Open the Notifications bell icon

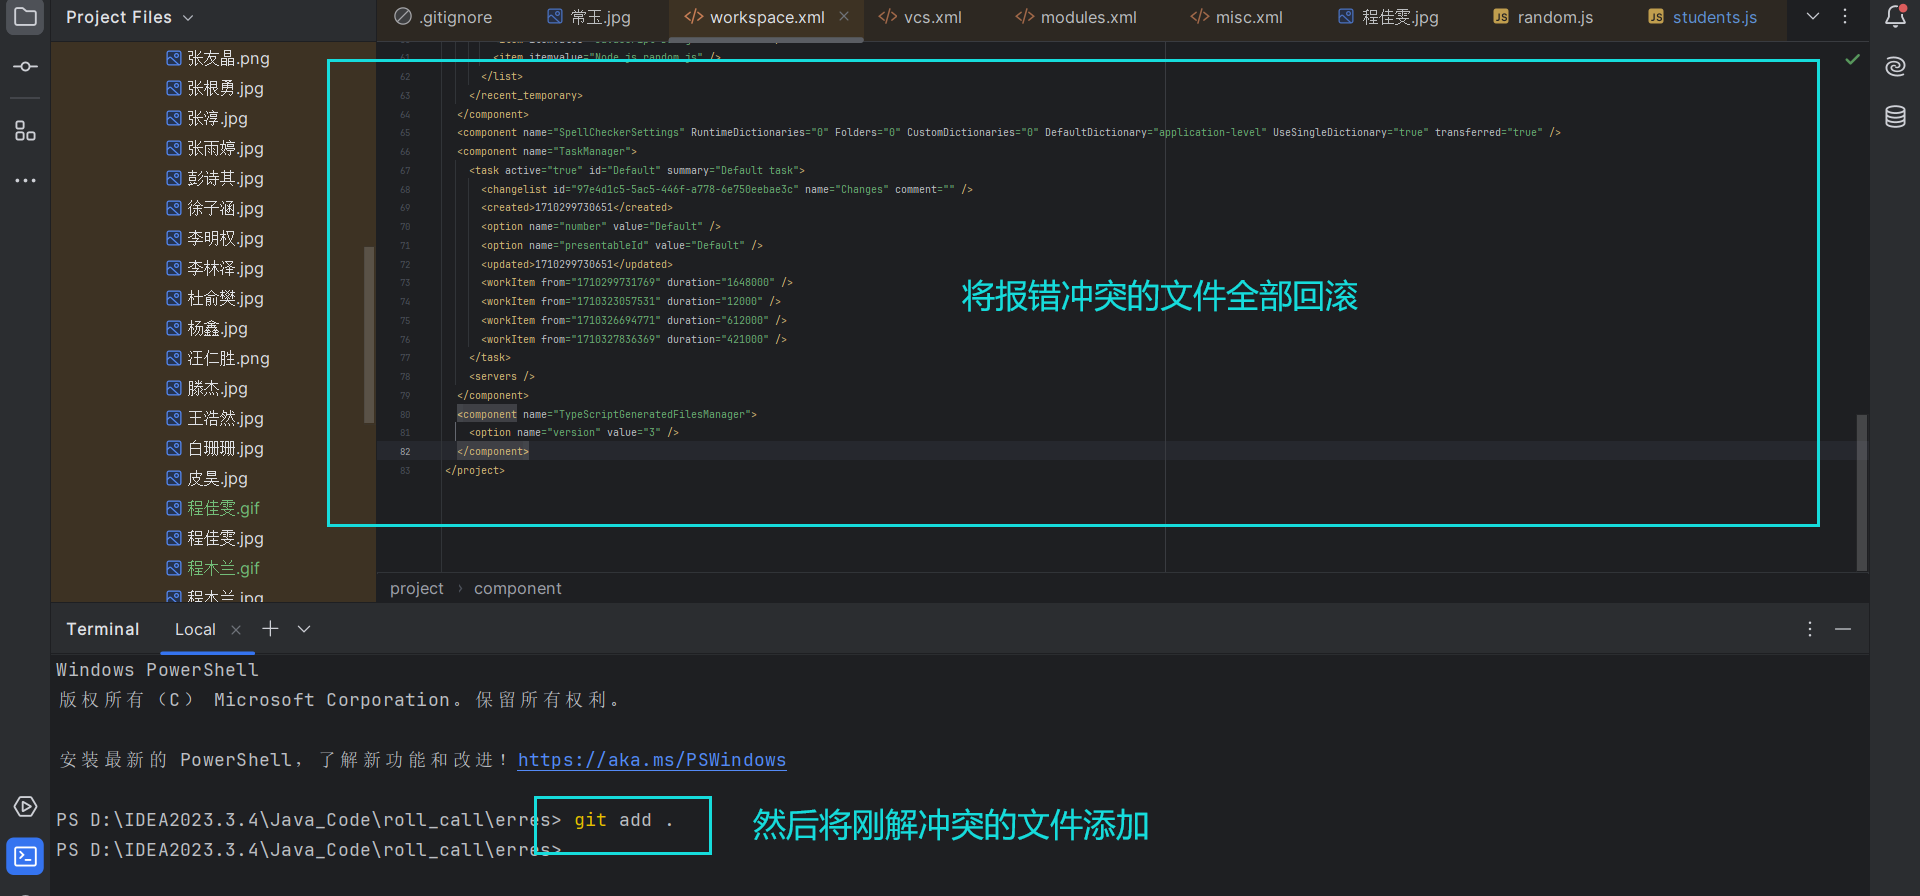(1895, 17)
